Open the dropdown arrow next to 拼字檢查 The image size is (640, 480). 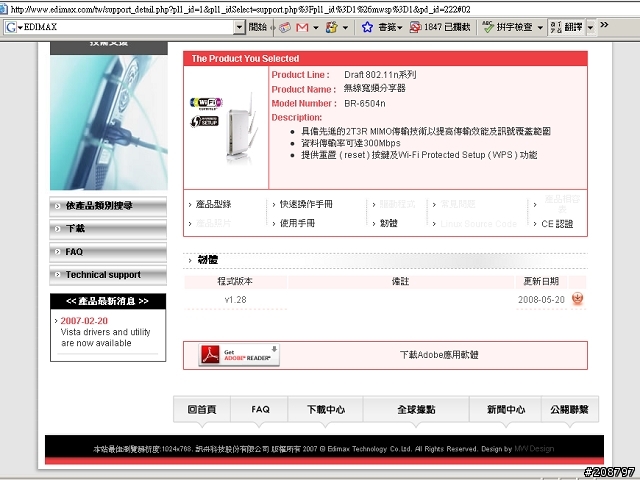click(540, 28)
